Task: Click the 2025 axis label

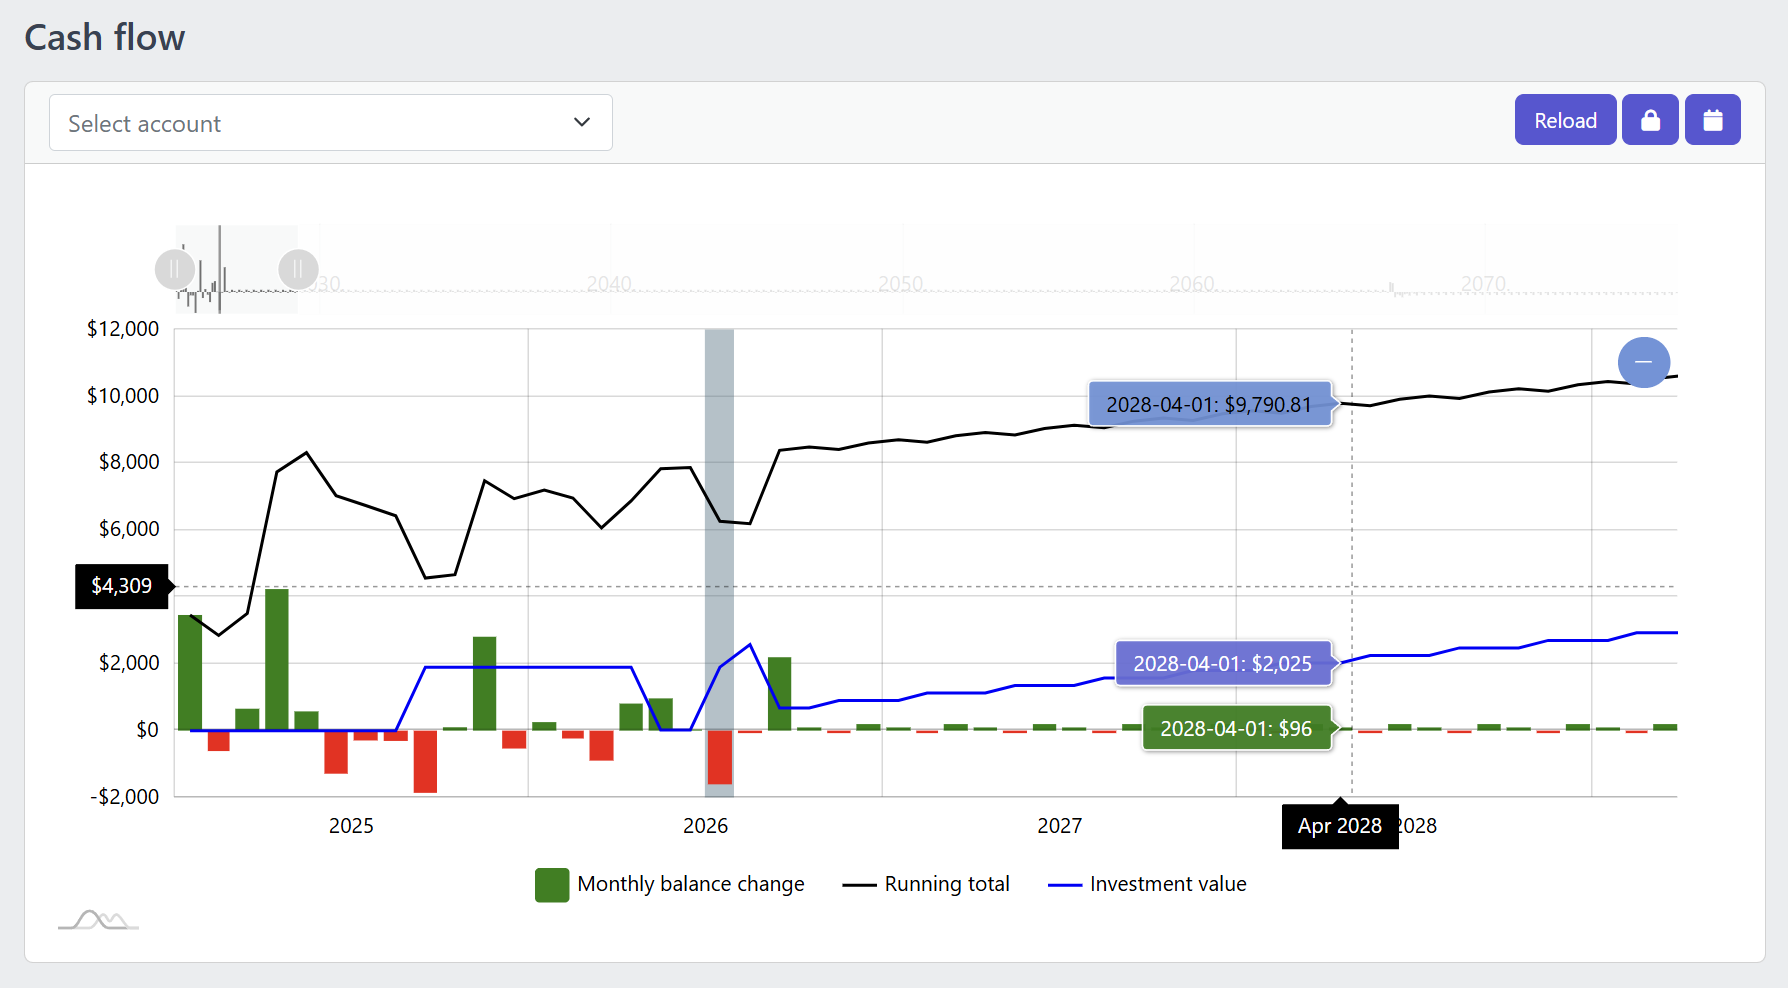Action: coord(351,826)
